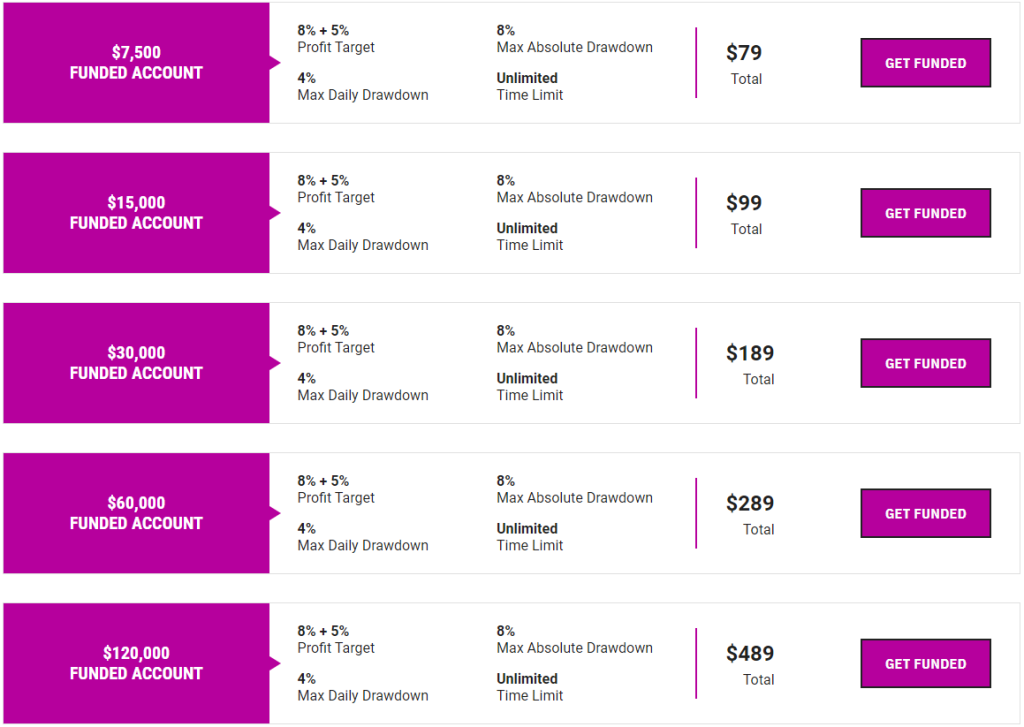Screen dimensions: 1024x727
Task: Click GET FUNDED for the $7,500 account
Action: 925,63
